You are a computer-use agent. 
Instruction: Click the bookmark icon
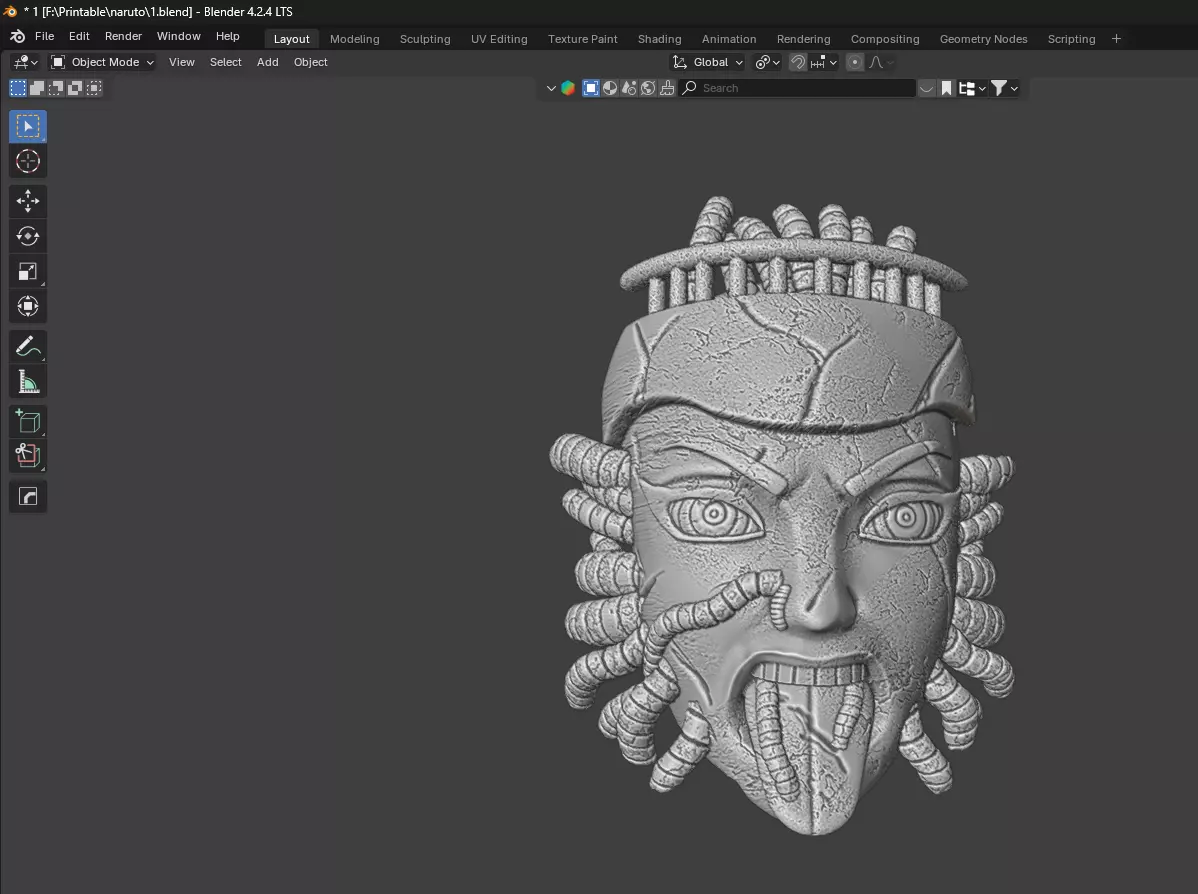(947, 89)
